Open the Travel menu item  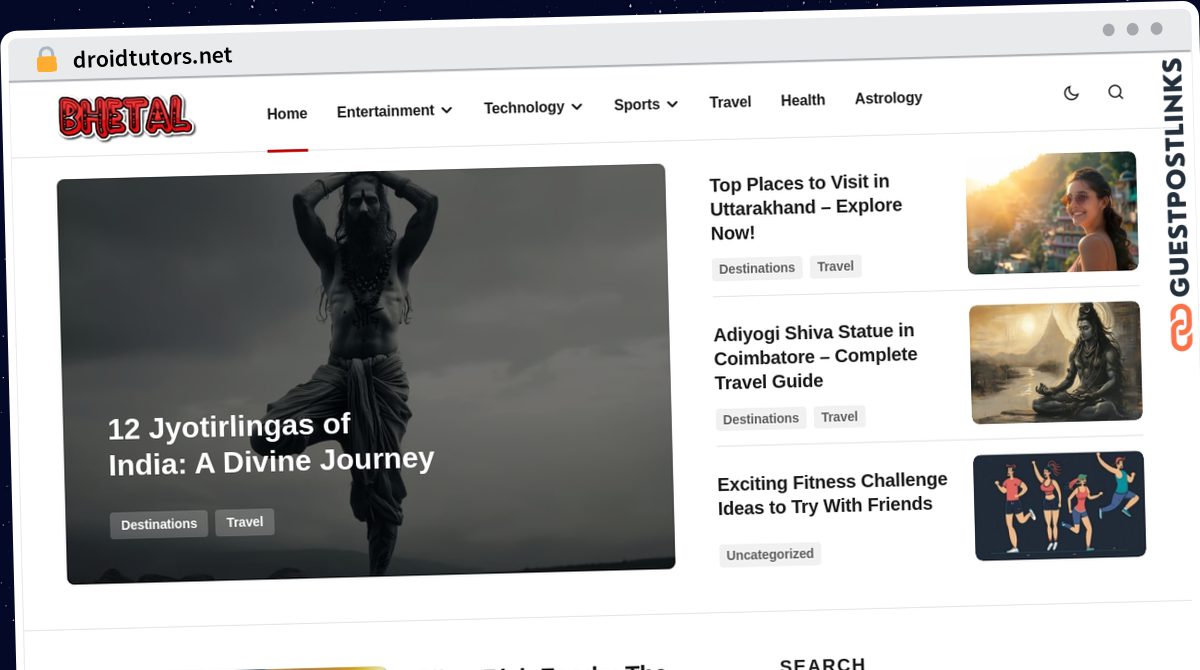[x=730, y=102]
